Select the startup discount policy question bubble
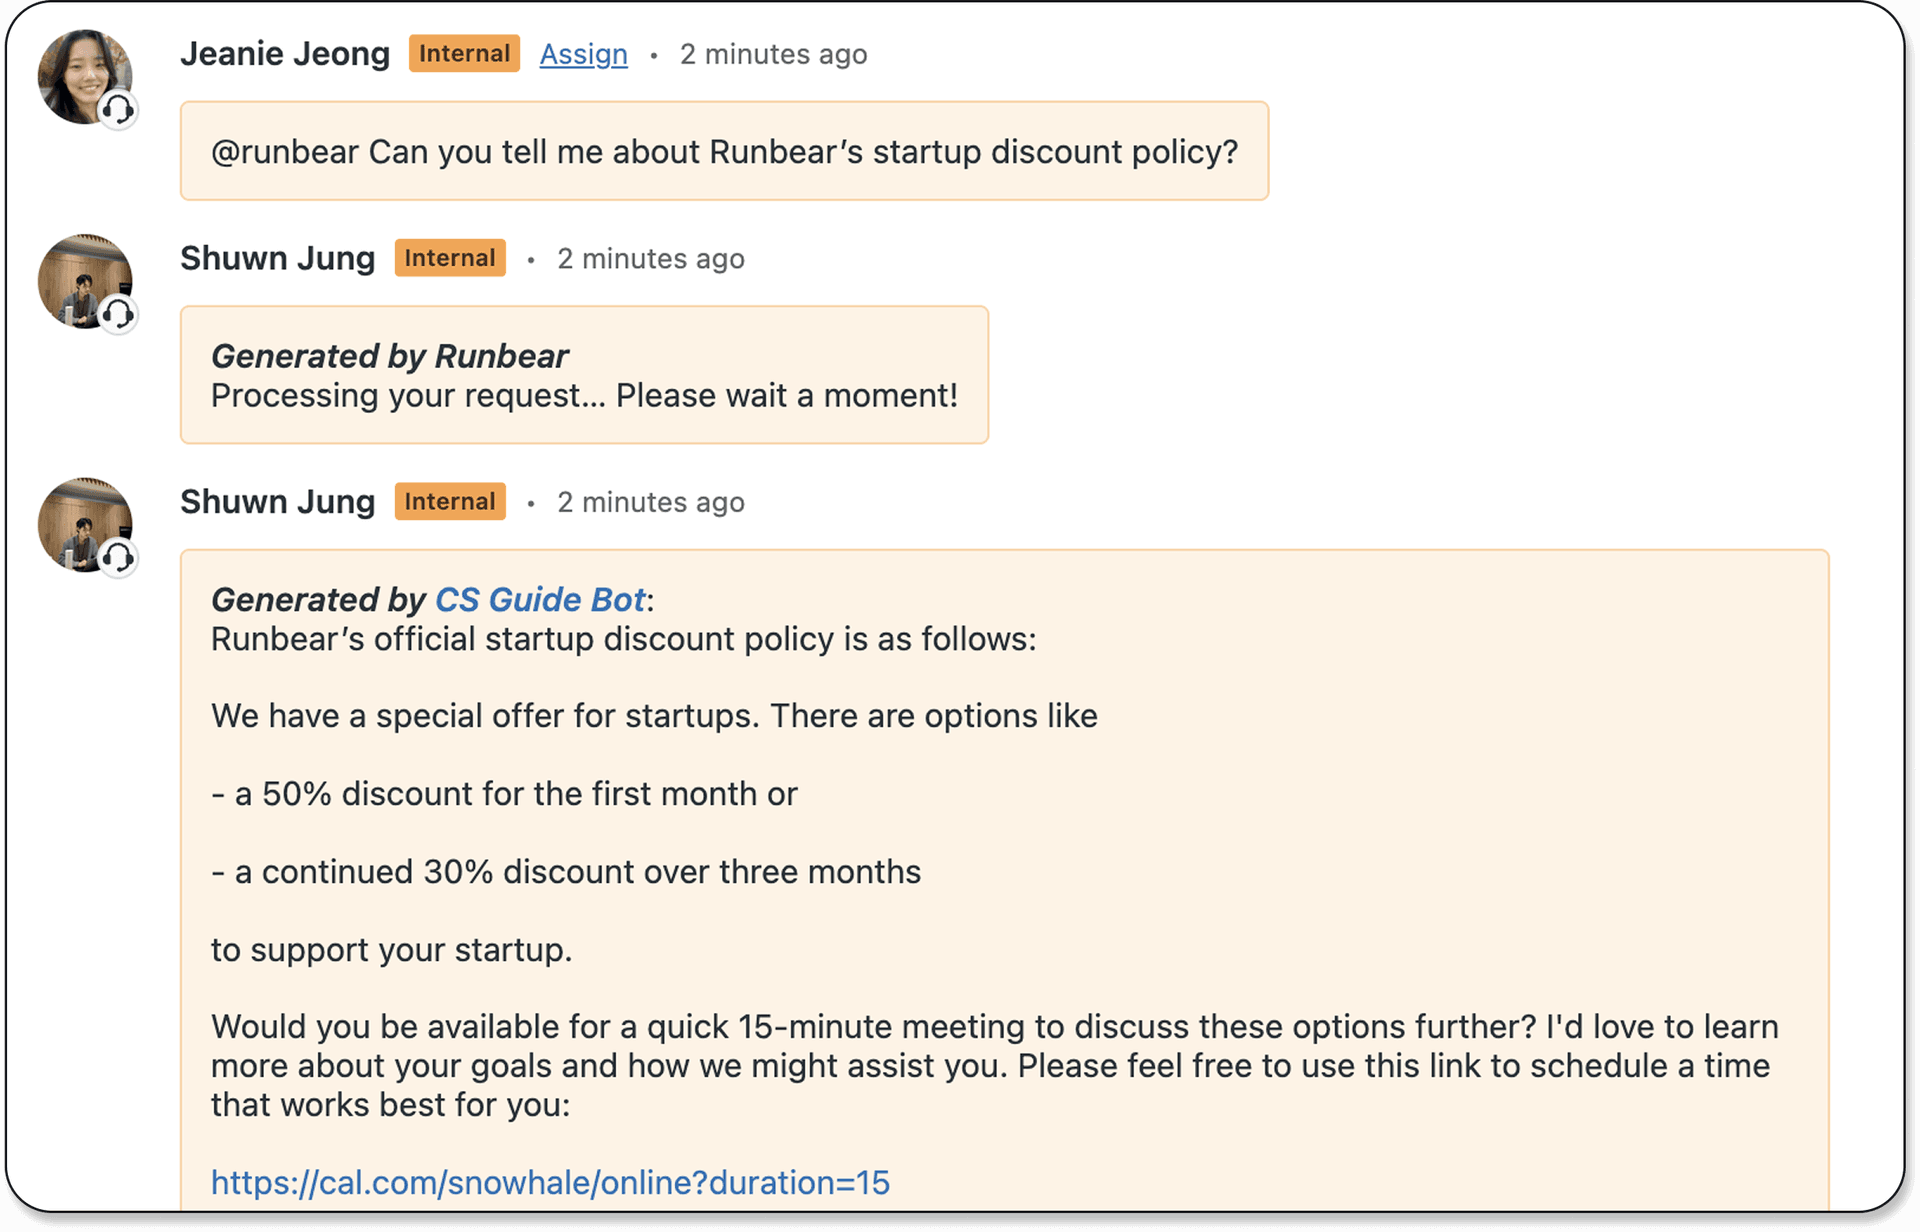Screen dimensions: 1920x1232 tap(724, 151)
